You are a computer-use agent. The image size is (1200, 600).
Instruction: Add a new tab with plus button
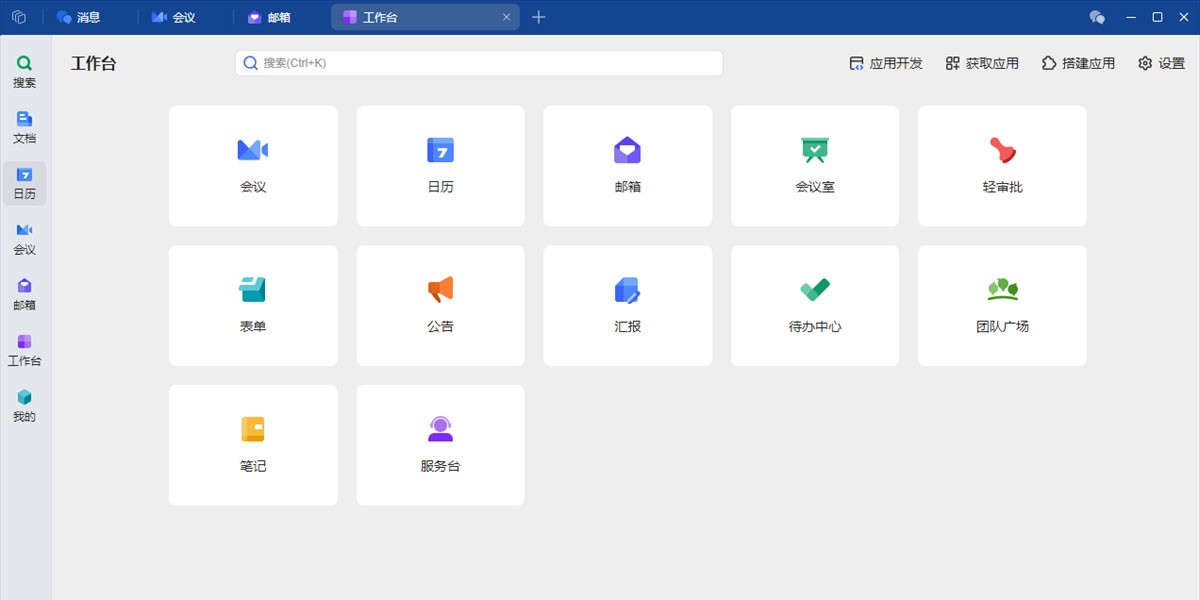(539, 17)
